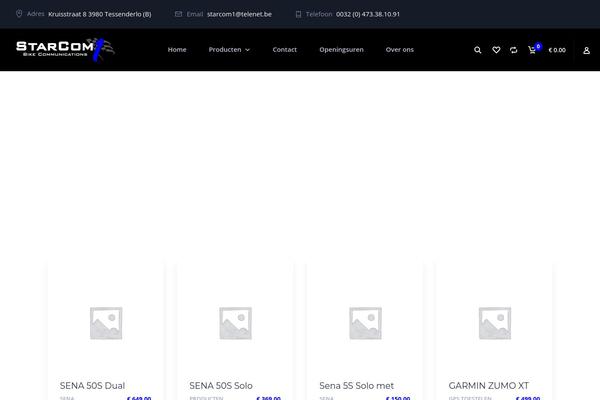This screenshot has height=400, width=600.
Task: Open the Contact page
Action: pyautogui.click(x=285, y=50)
